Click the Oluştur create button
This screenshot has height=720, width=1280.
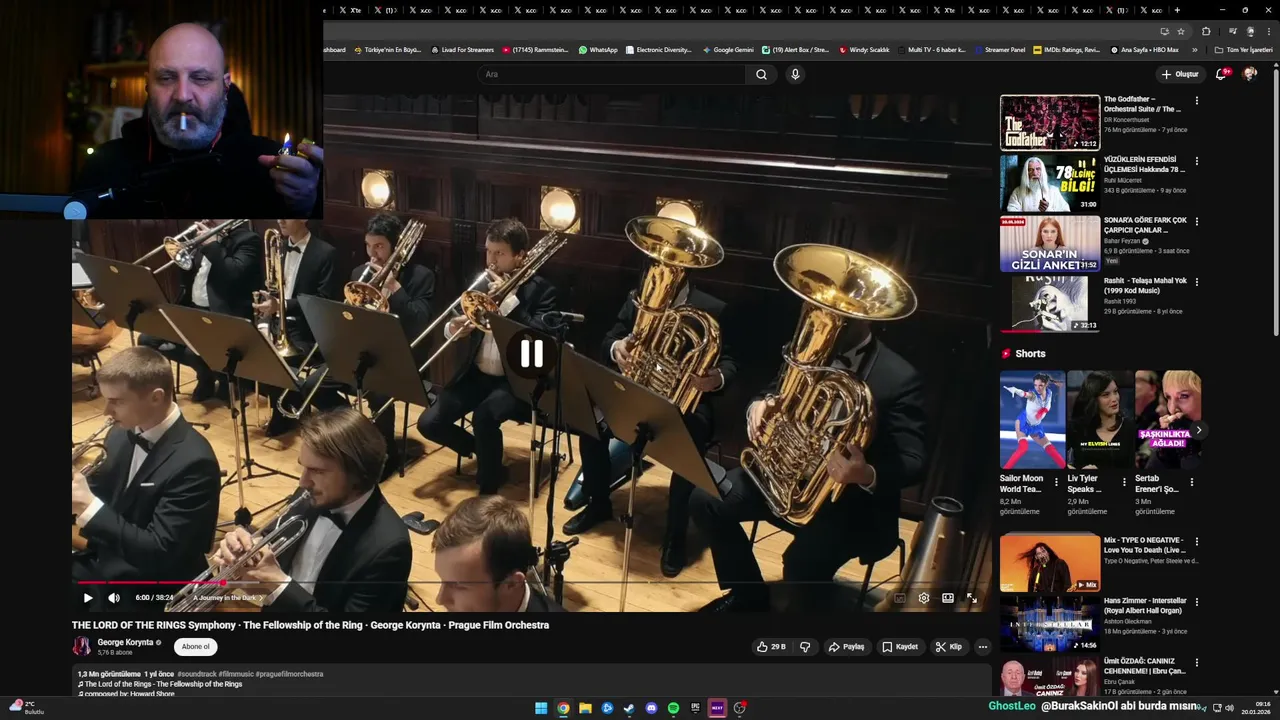(x=1179, y=74)
